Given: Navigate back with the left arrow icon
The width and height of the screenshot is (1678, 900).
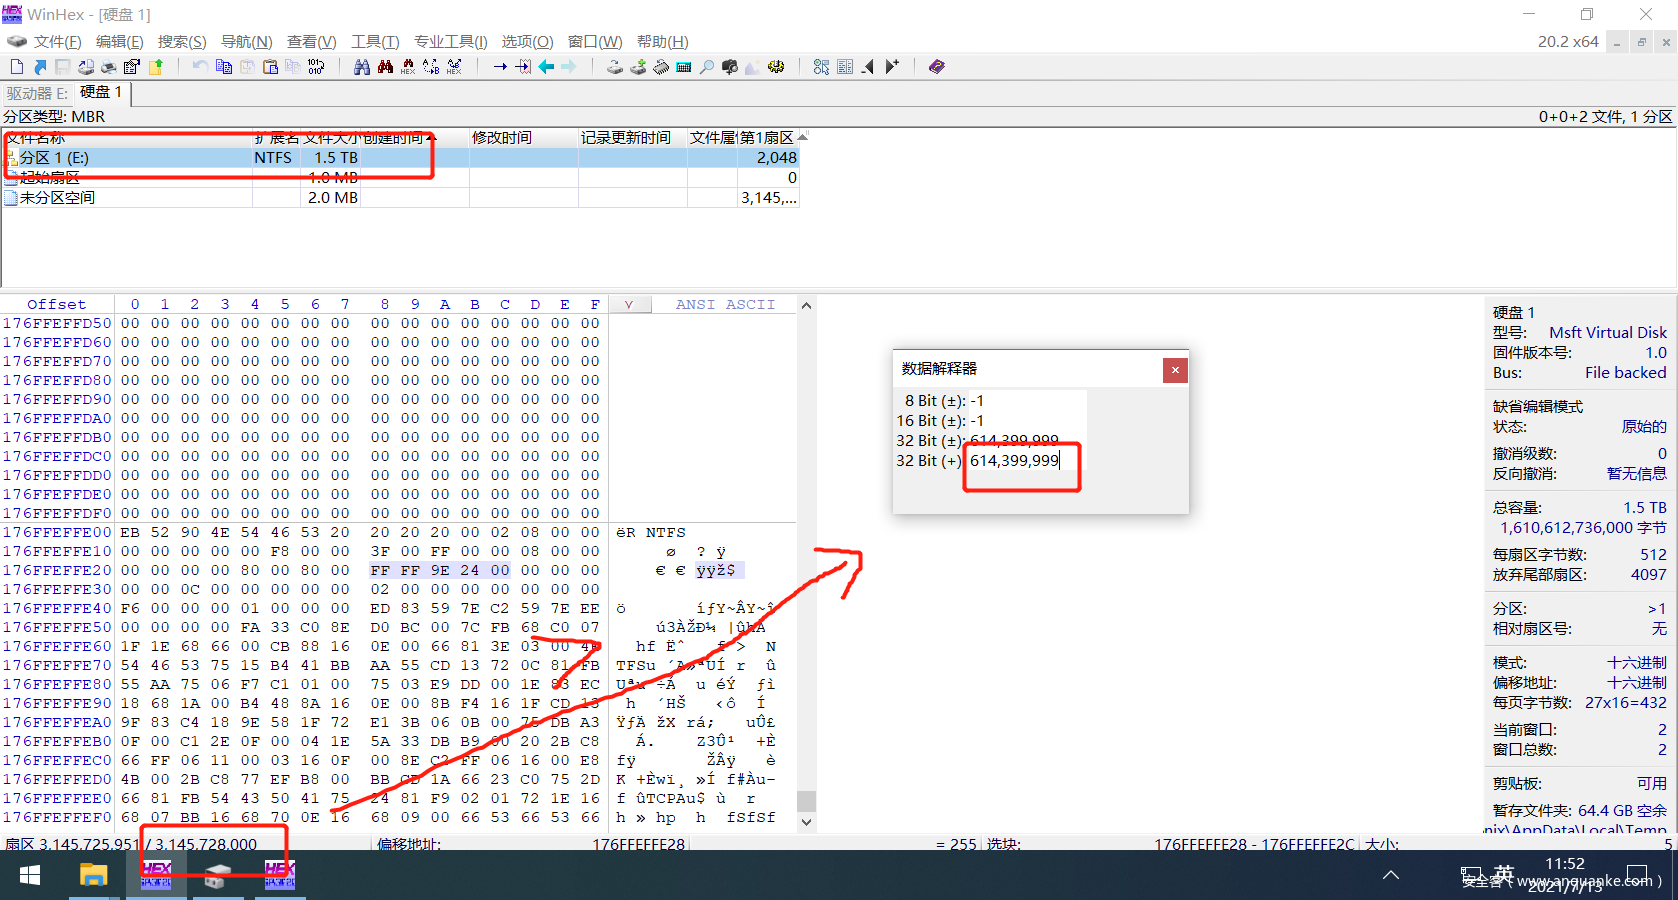Looking at the screenshot, I should pos(546,67).
